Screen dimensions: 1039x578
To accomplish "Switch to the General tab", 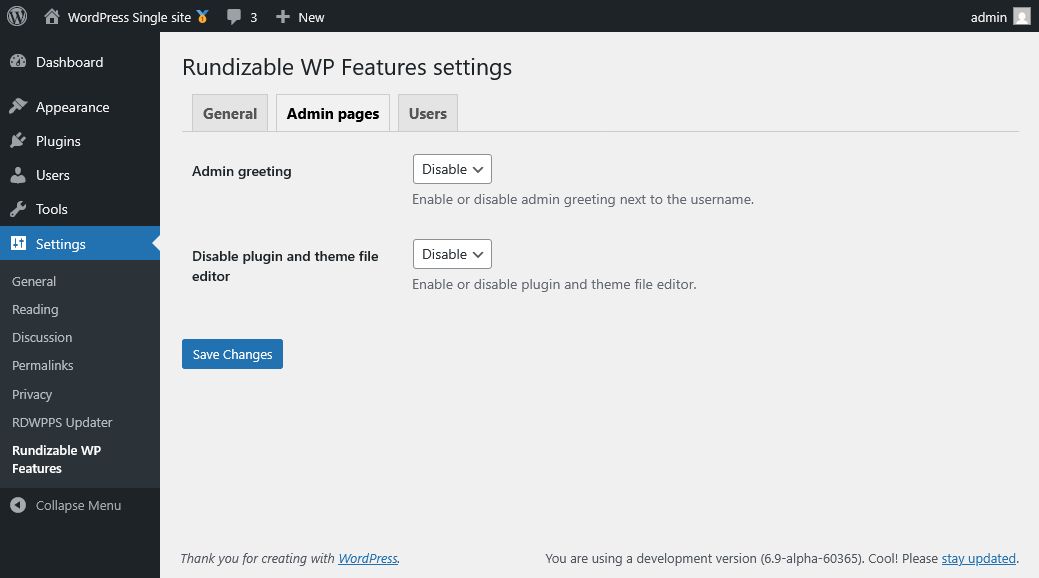I will pyautogui.click(x=229, y=113).
